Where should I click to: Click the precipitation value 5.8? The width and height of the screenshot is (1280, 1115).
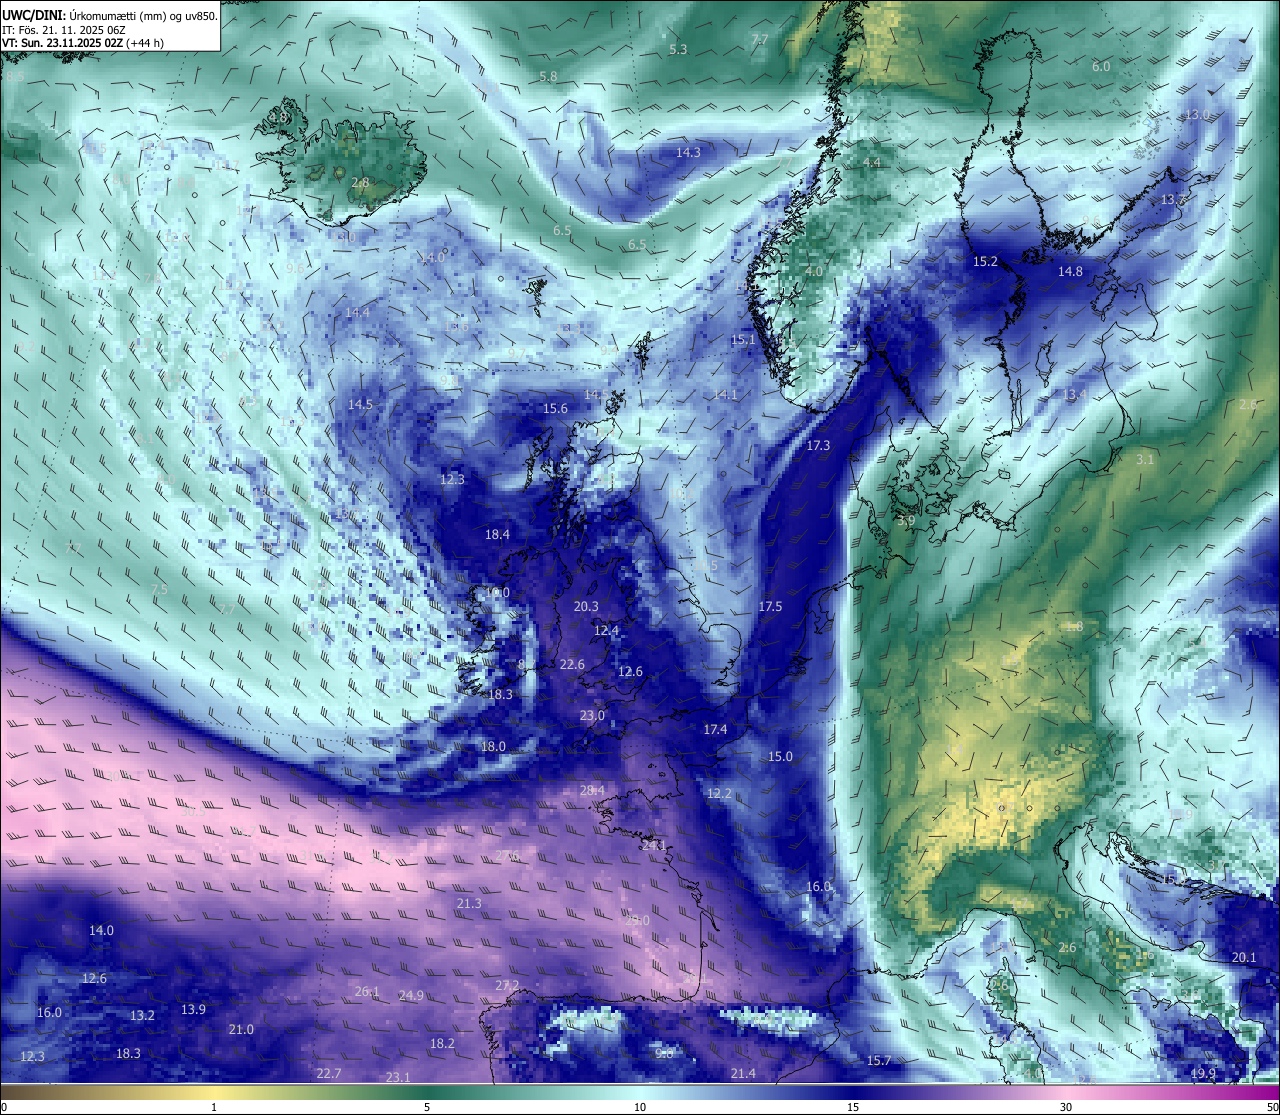click(548, 76)
